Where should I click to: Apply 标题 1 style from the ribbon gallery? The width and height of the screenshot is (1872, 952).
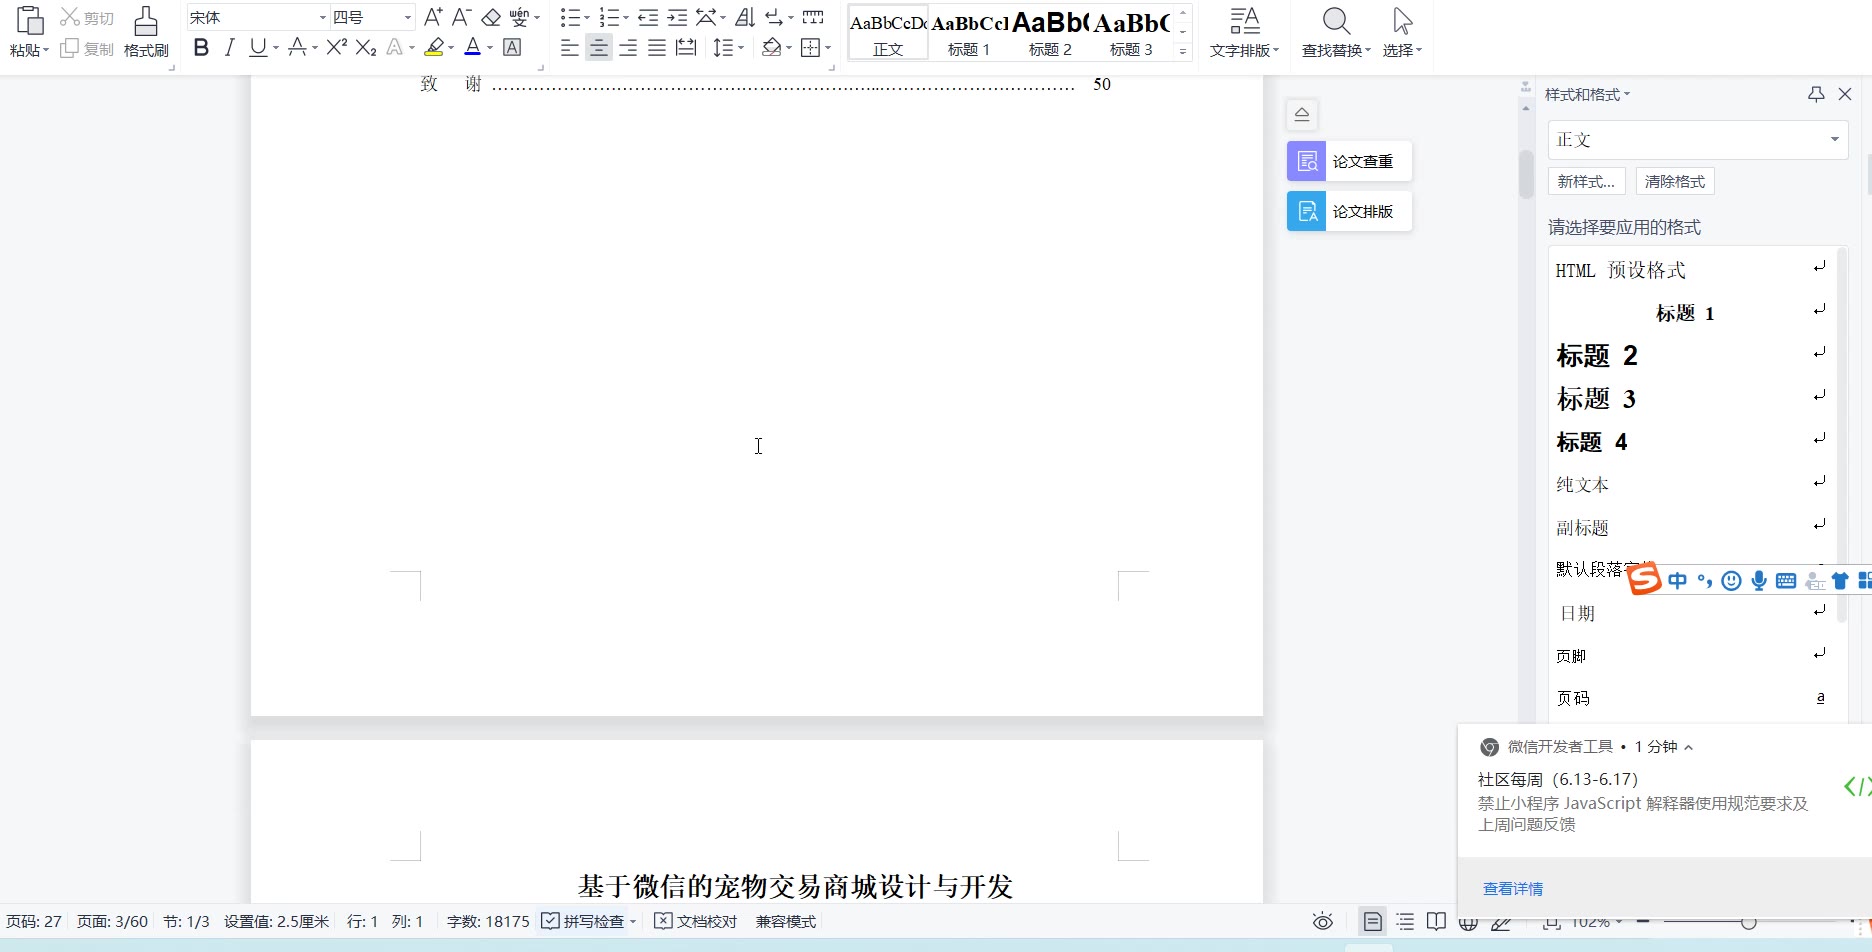tap(969, 32)
